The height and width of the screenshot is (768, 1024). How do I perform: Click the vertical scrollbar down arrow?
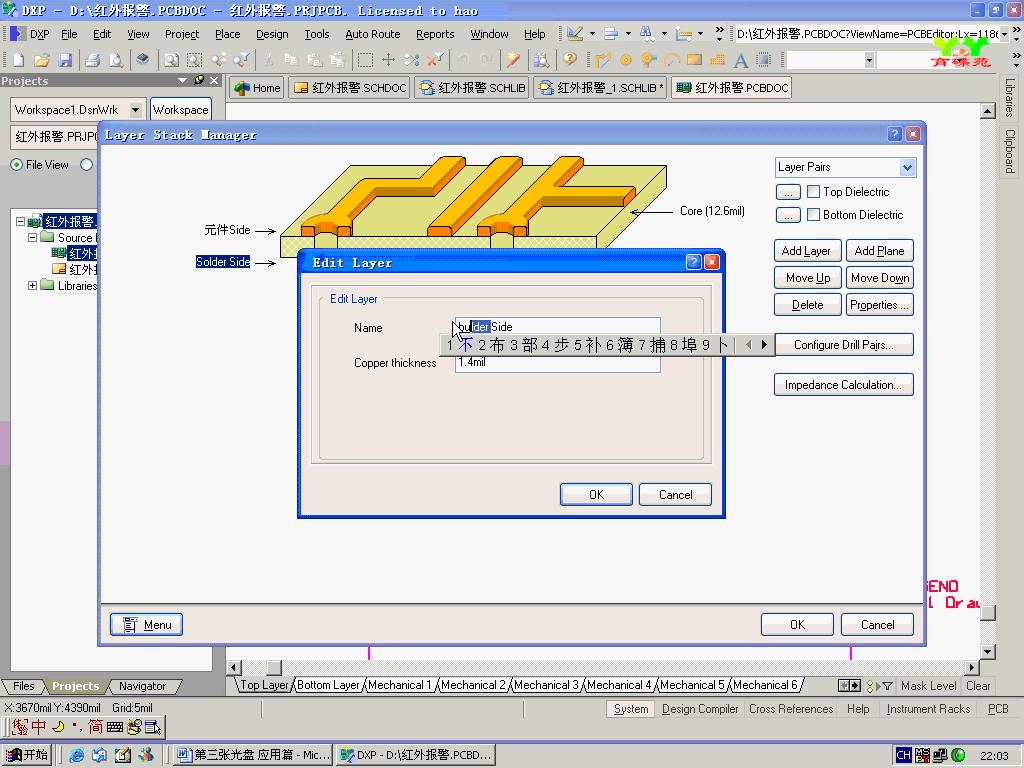click(x=988, y=651)
